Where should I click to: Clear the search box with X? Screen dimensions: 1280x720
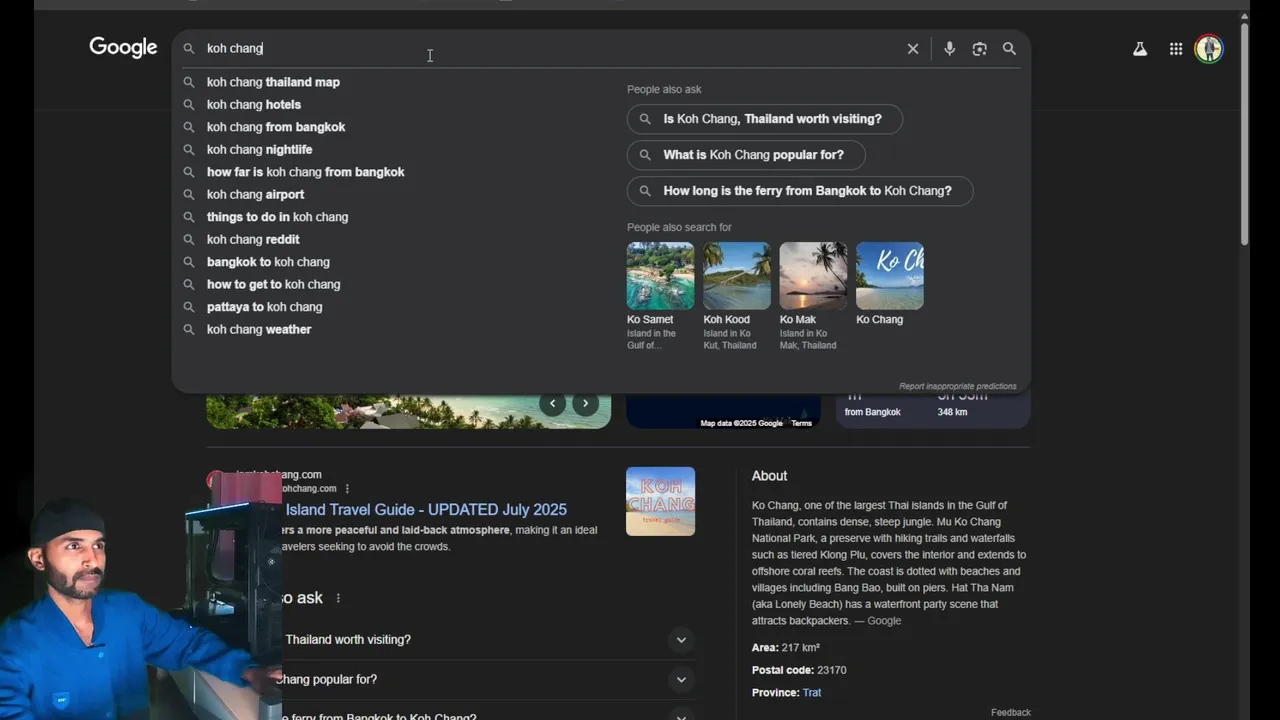913,49
